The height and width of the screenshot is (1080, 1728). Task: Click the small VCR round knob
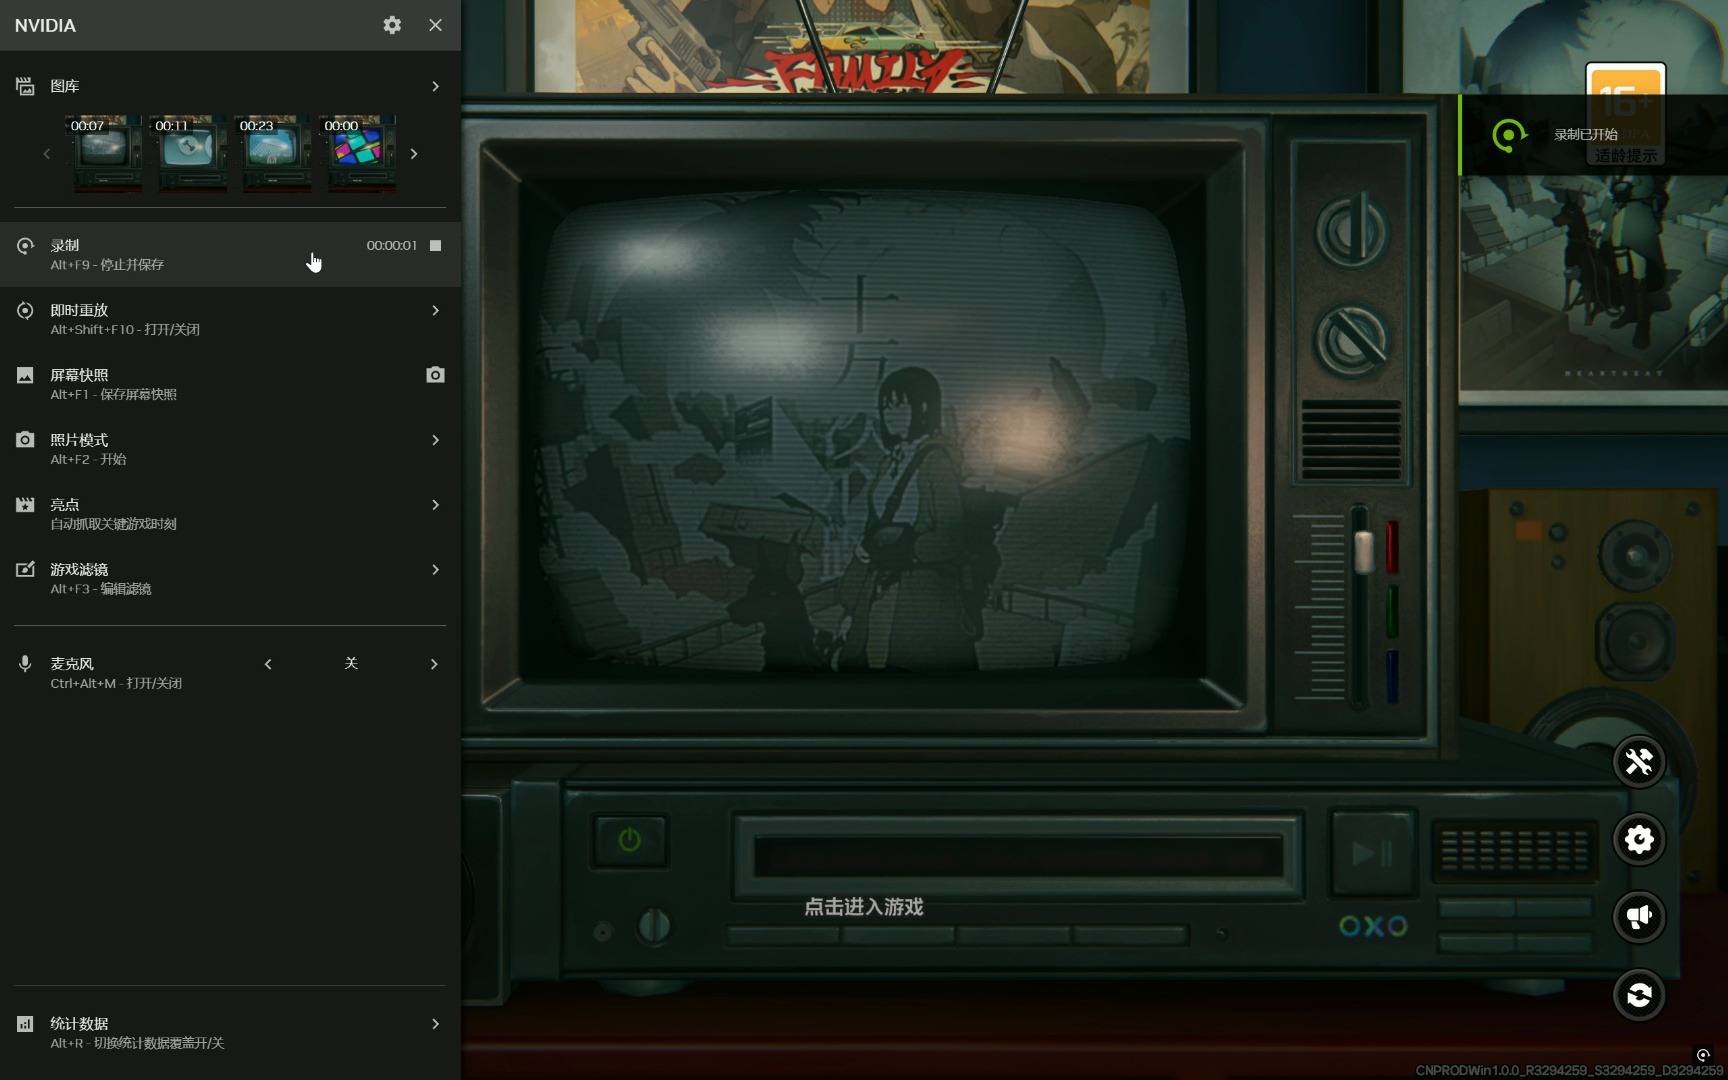tap(654, 927)
